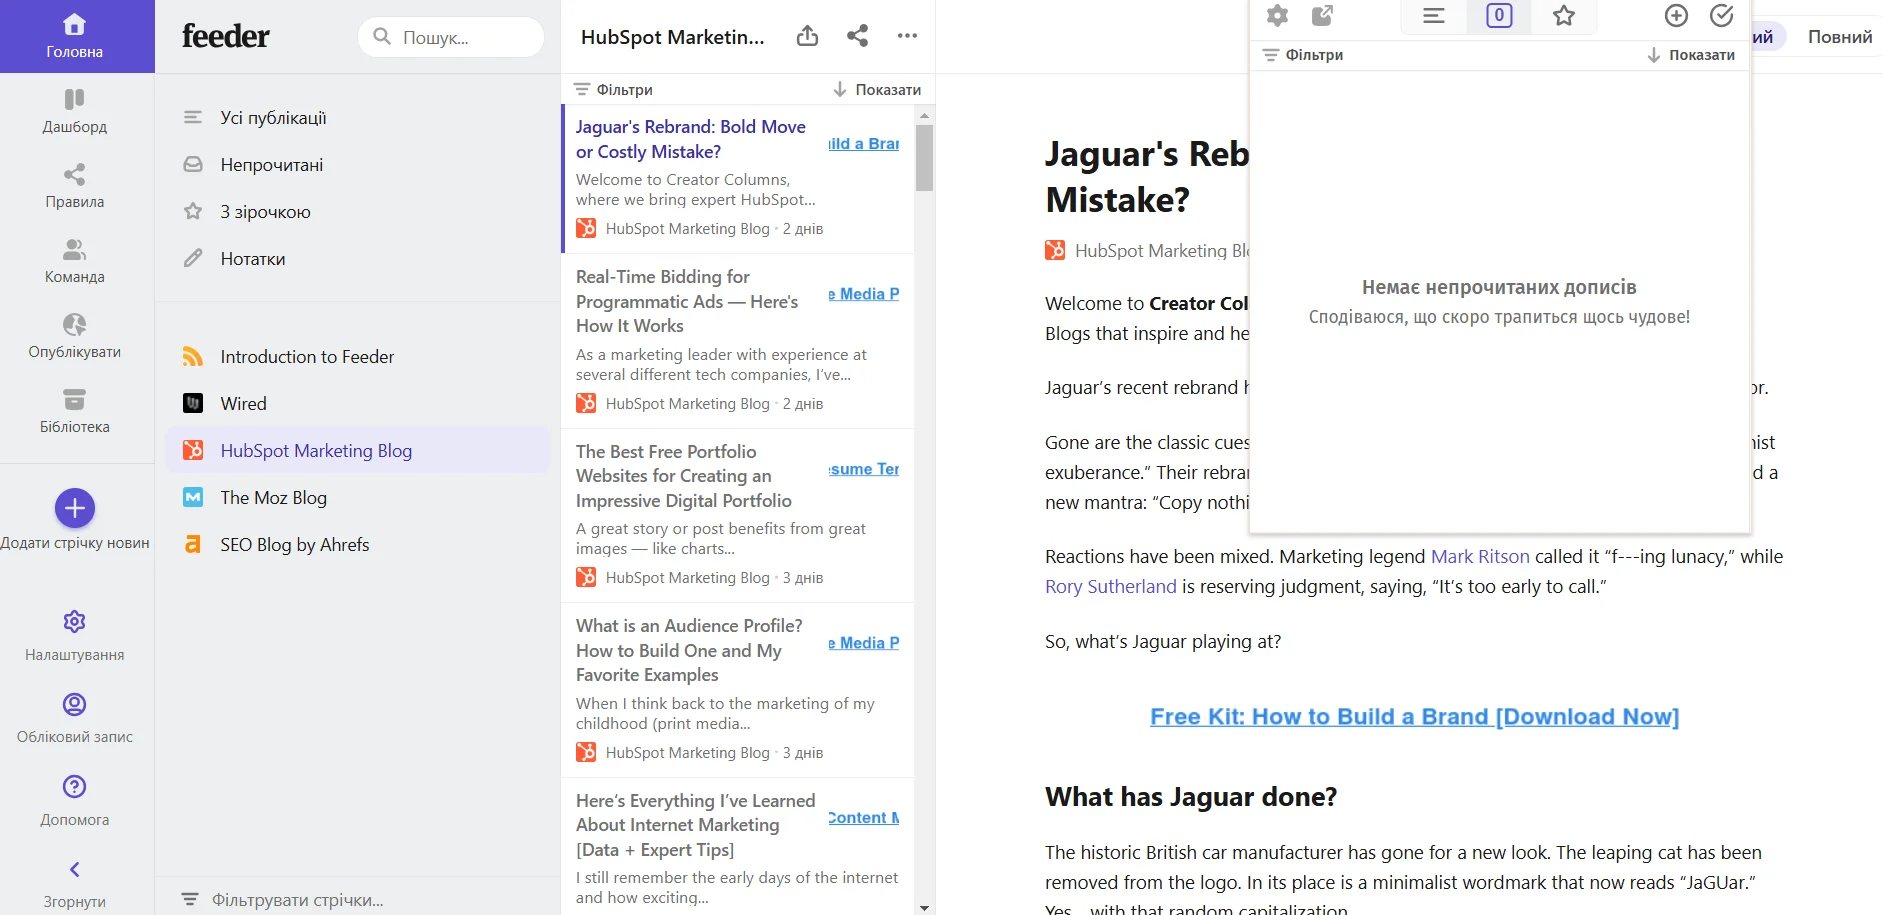Open What is an Audience Profile post
The height and width of the screenshot is (915, 1883).
tap(738, 690)
